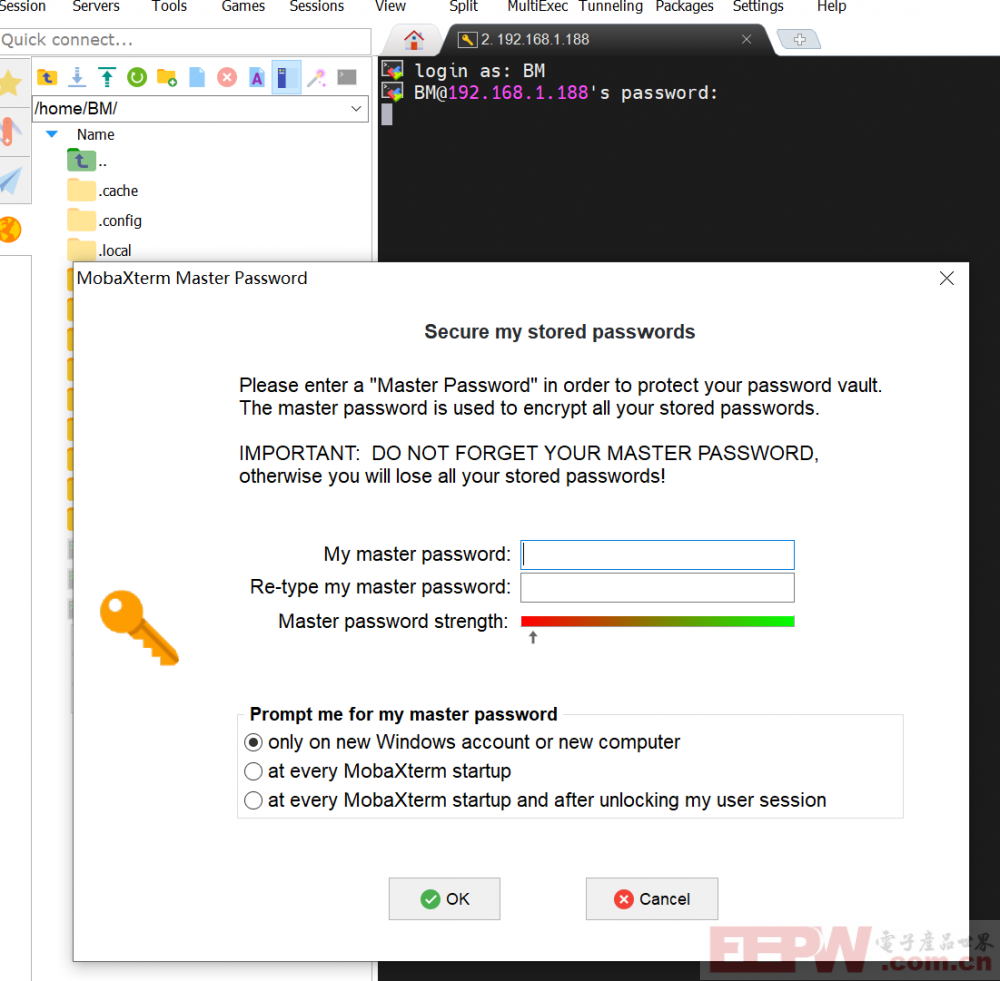Select the .config folder
Image resolution: width=1000 pixels, height=981 pixels.
pos(105,221)
